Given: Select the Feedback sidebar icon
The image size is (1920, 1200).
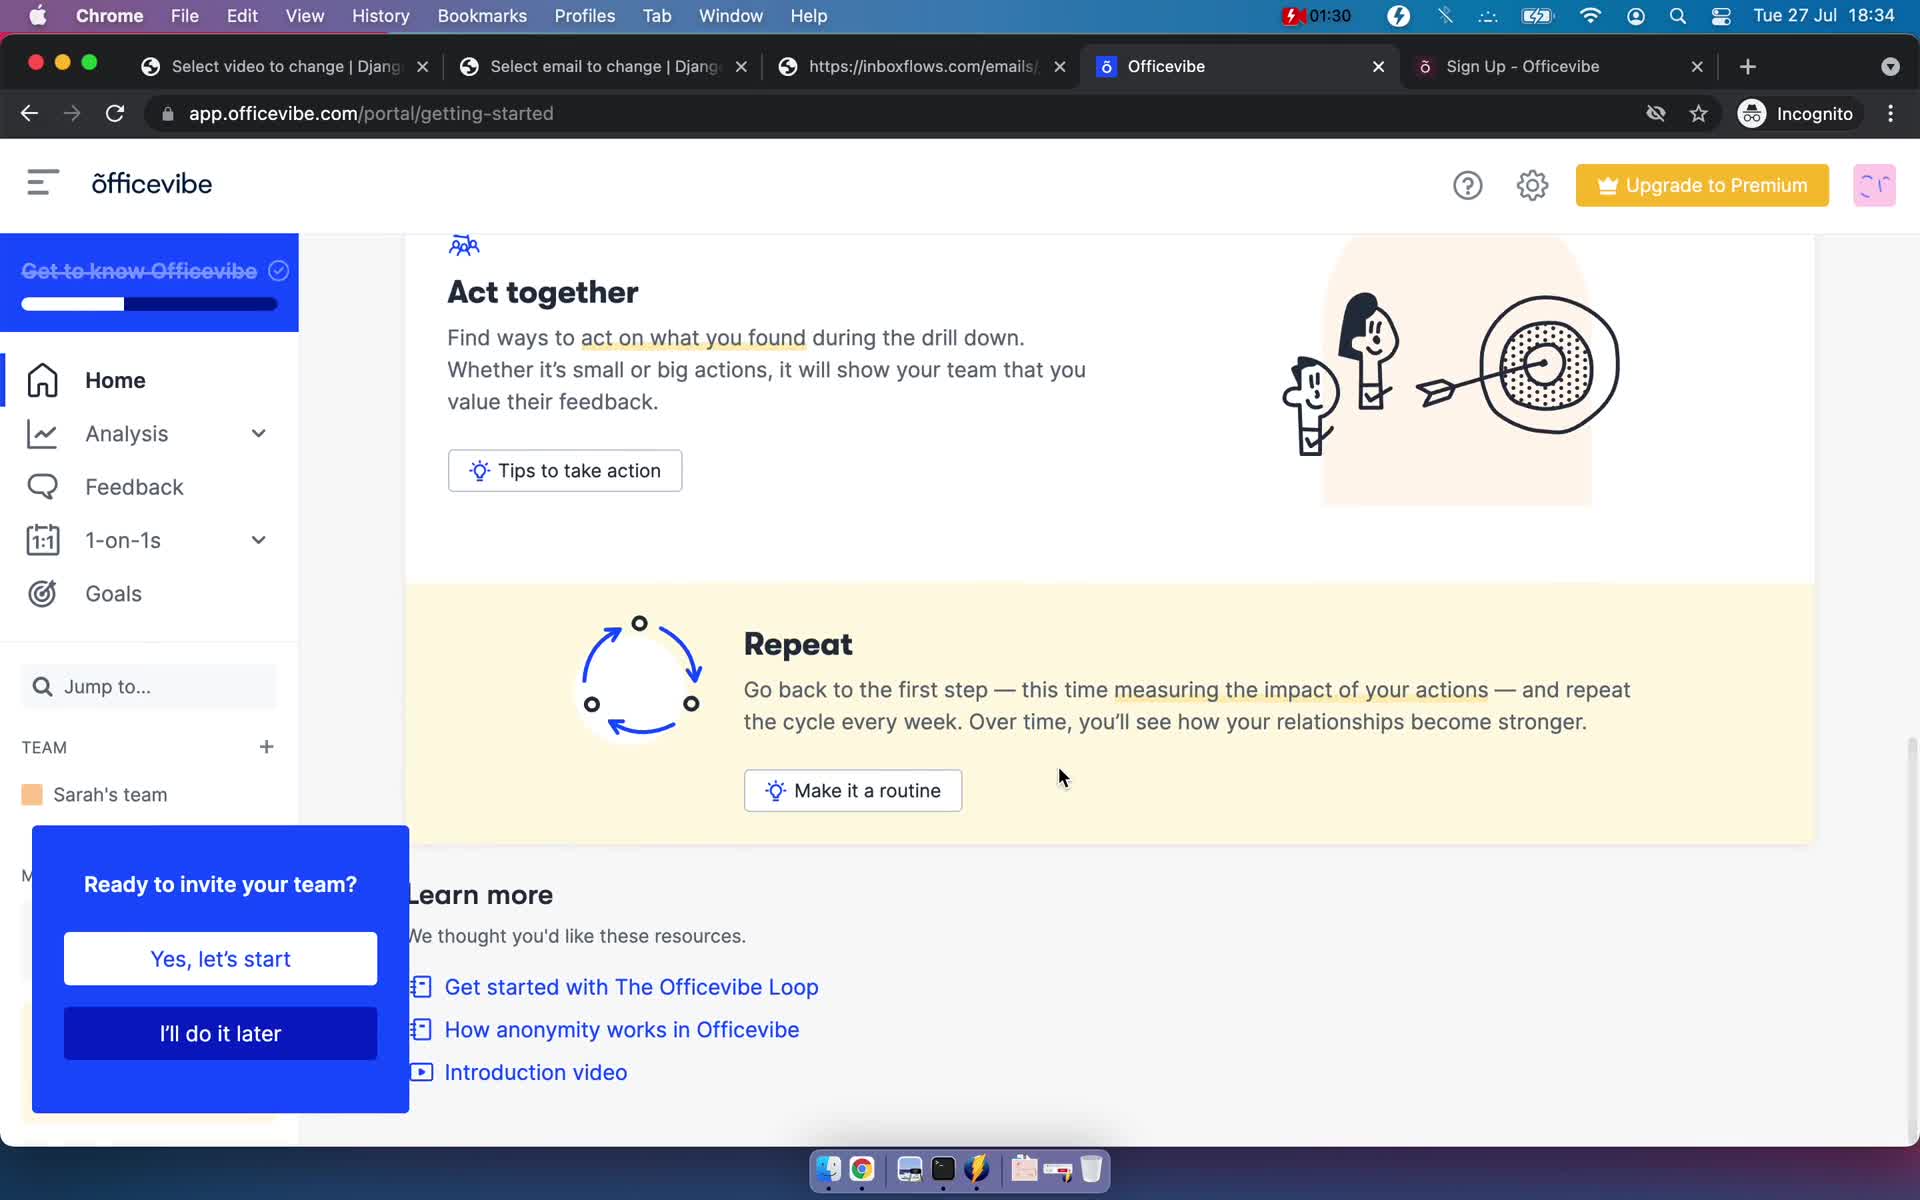Looking at the screenshot, I should (x=41, y=487).
